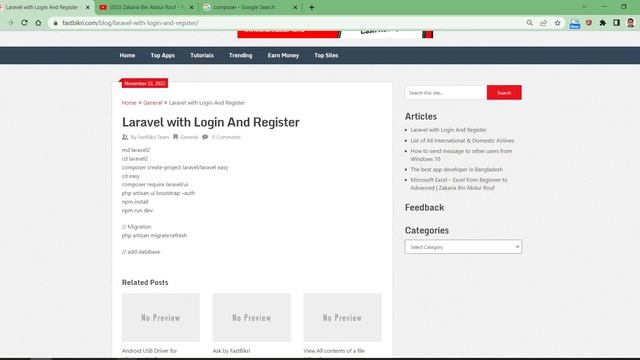Toggle the browser side panel icon
Screen dimensions: 640x360
click(x=616, y=23)
